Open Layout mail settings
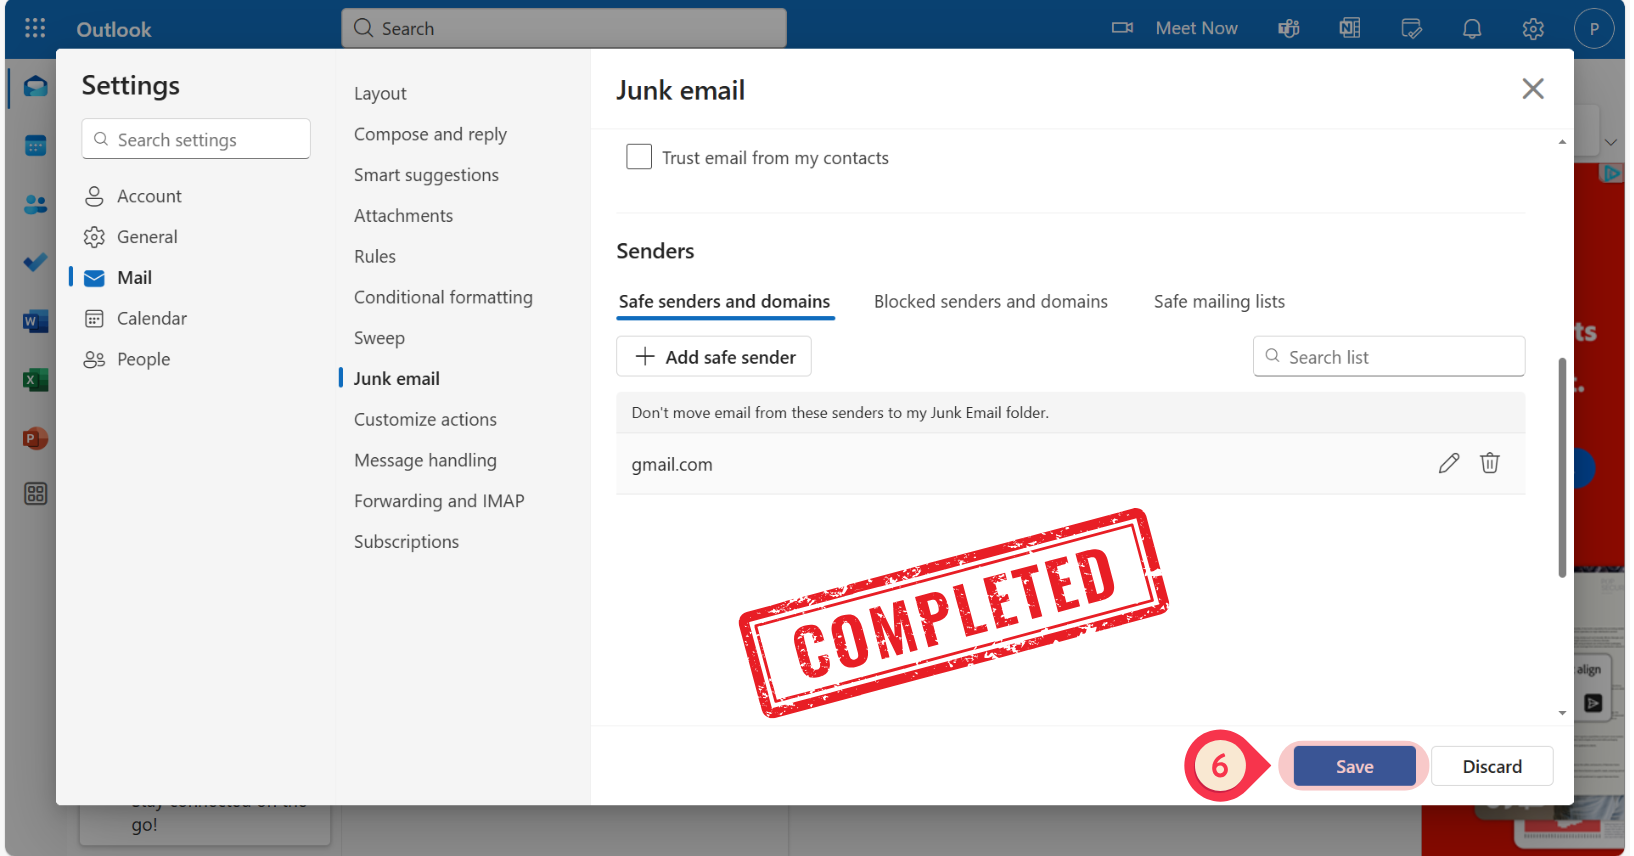Image resolution: width=1634 pixels, height=856 pixels. [380, 93]
